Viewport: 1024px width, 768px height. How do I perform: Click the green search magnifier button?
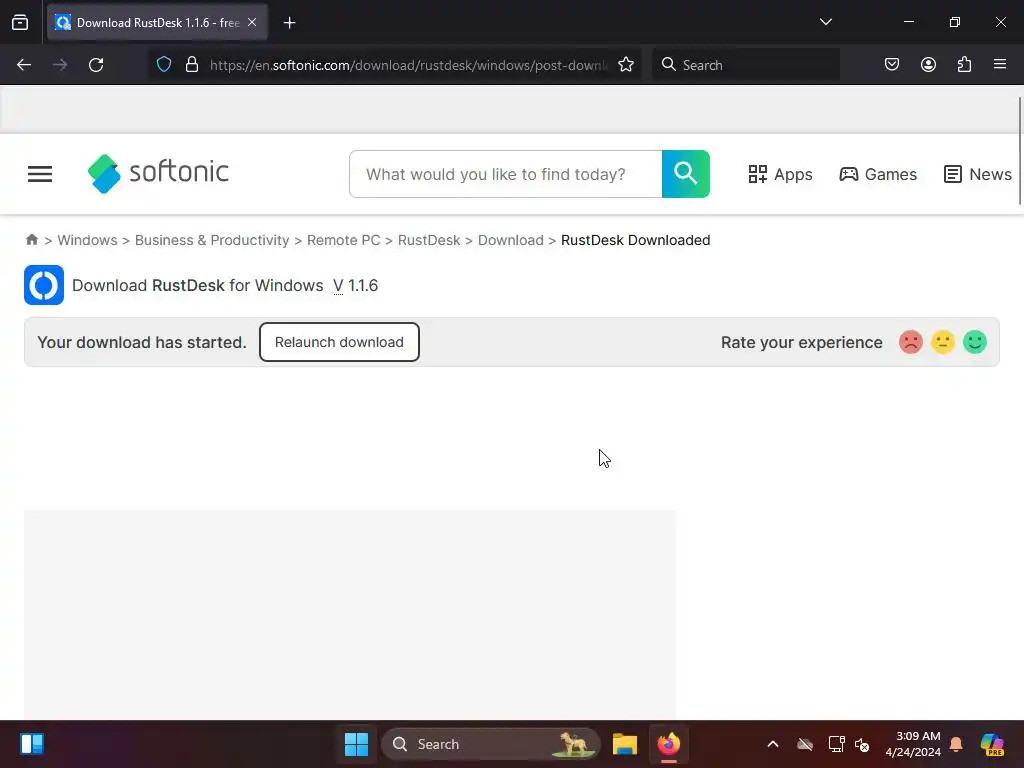(685, 174)
